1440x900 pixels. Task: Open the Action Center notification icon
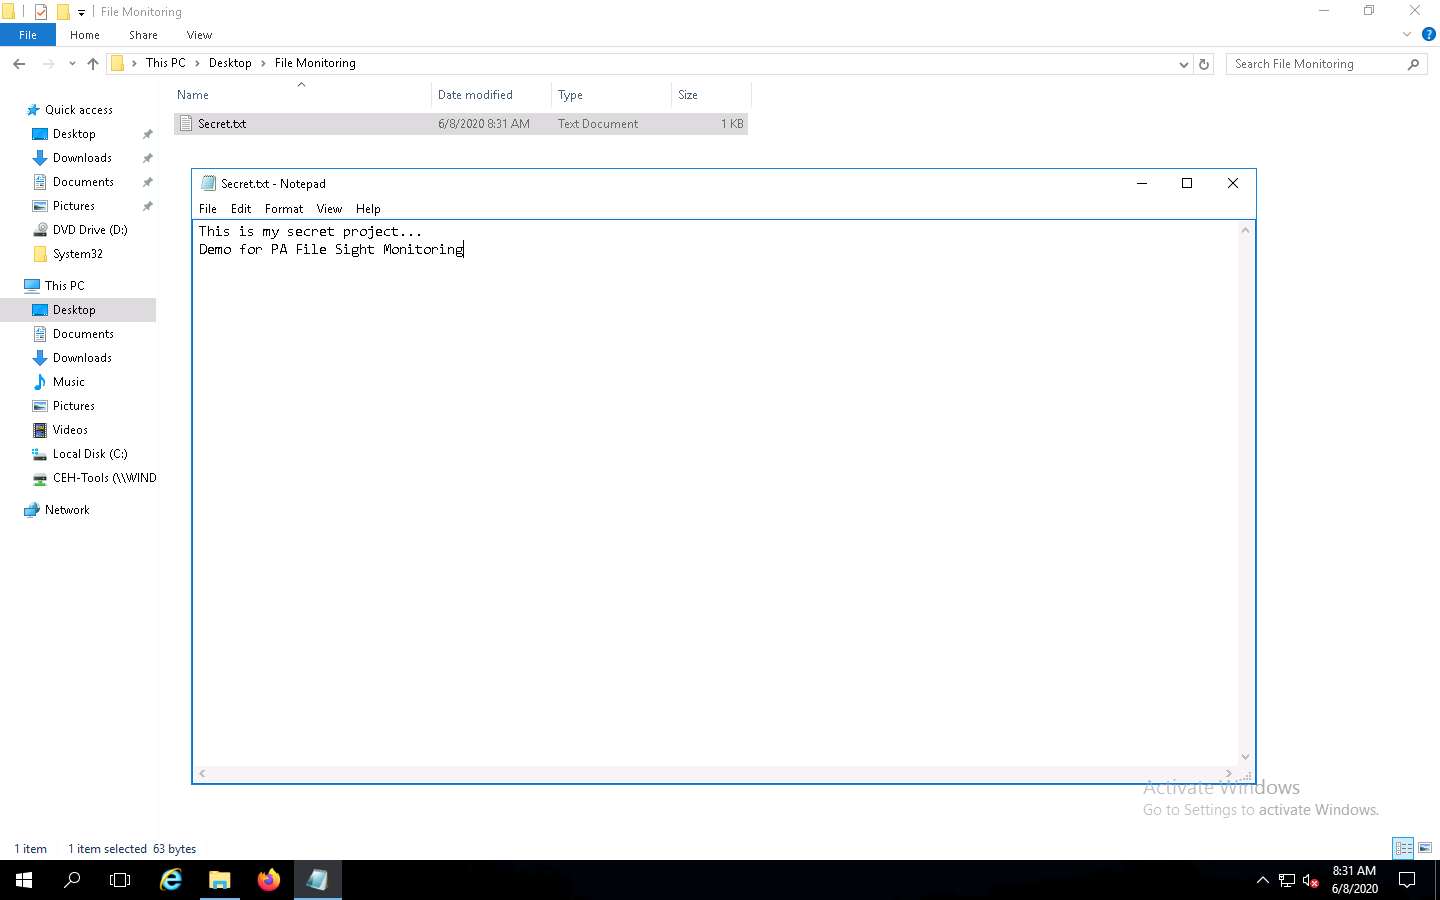(x=1407, y=880)
